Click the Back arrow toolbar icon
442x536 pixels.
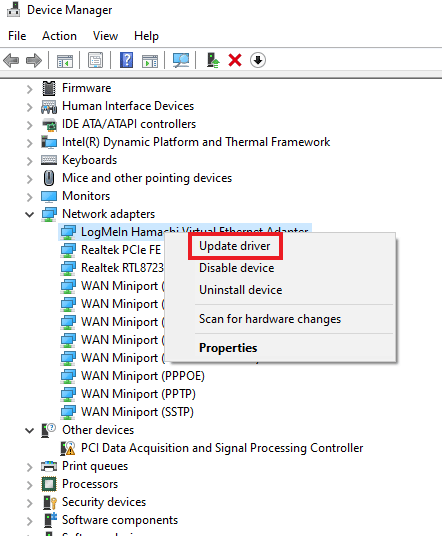pos(11,61)
